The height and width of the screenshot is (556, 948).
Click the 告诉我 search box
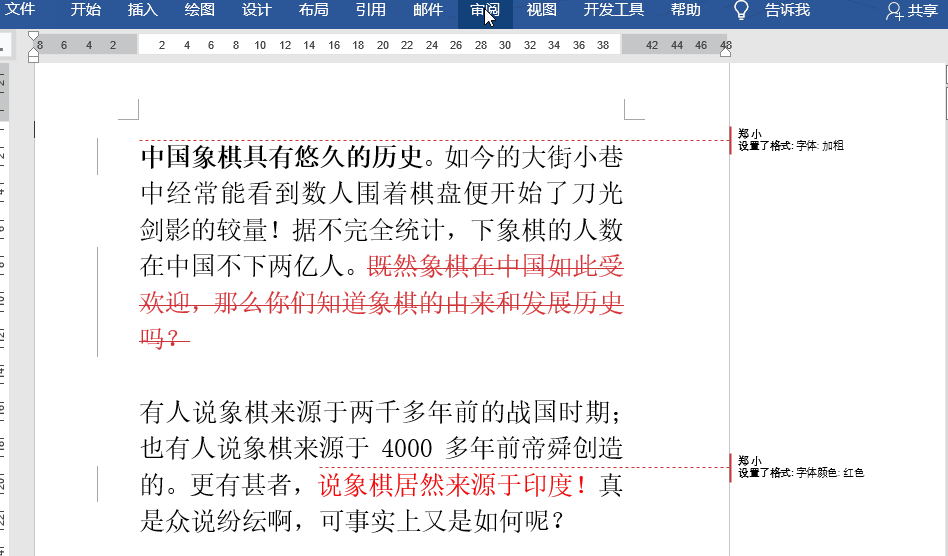click(x=787, y=11)
